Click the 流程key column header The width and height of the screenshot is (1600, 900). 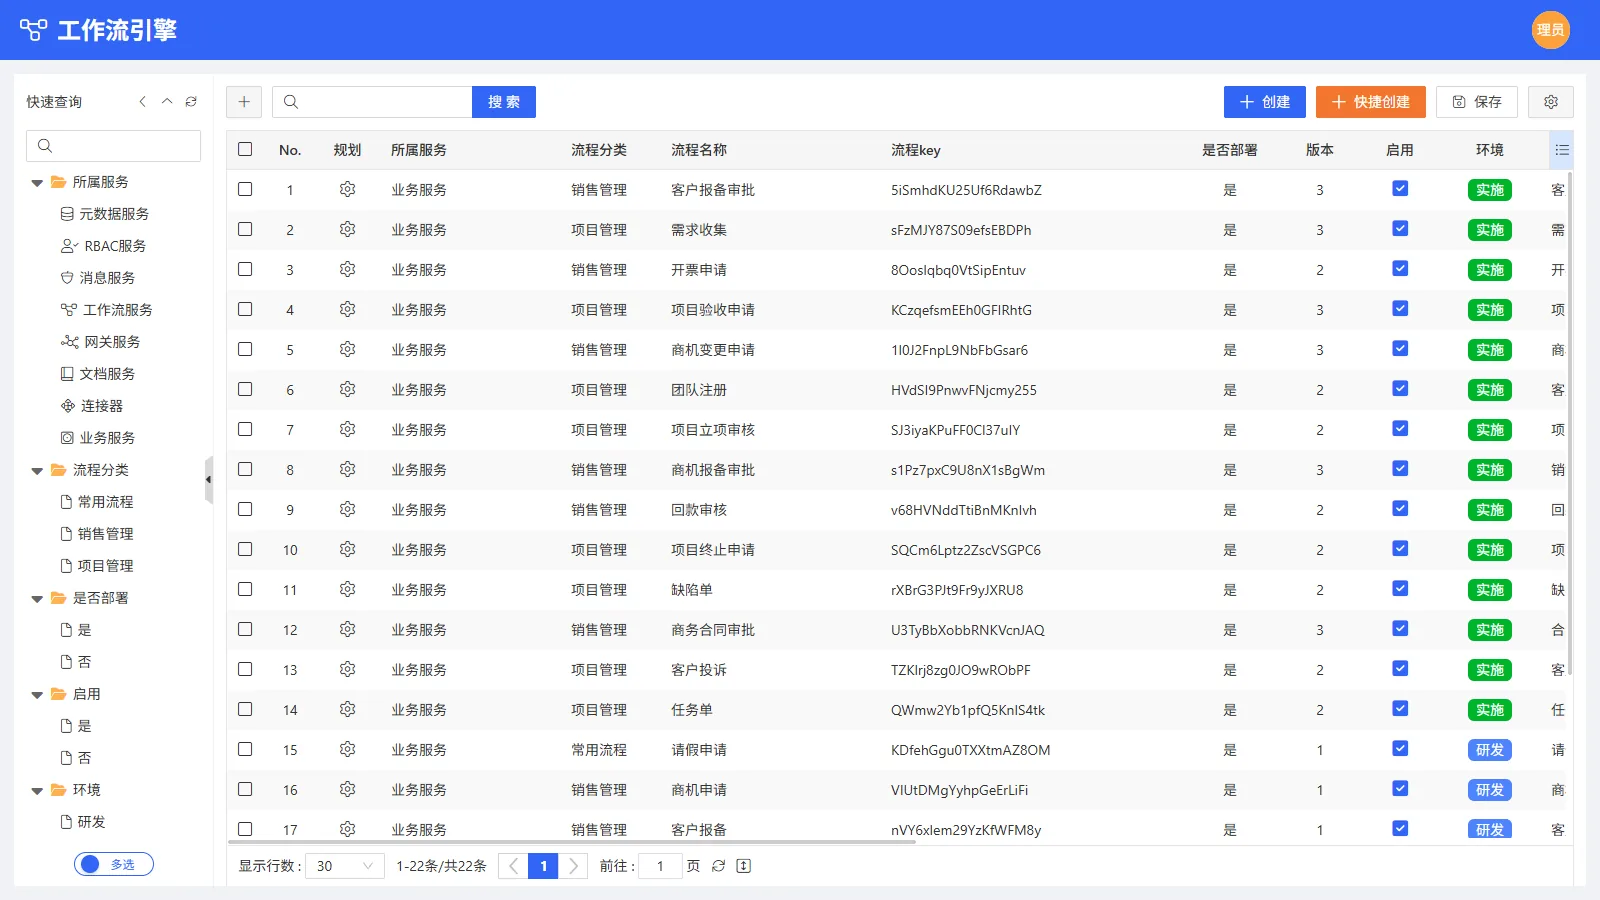[x=916, y=150]
